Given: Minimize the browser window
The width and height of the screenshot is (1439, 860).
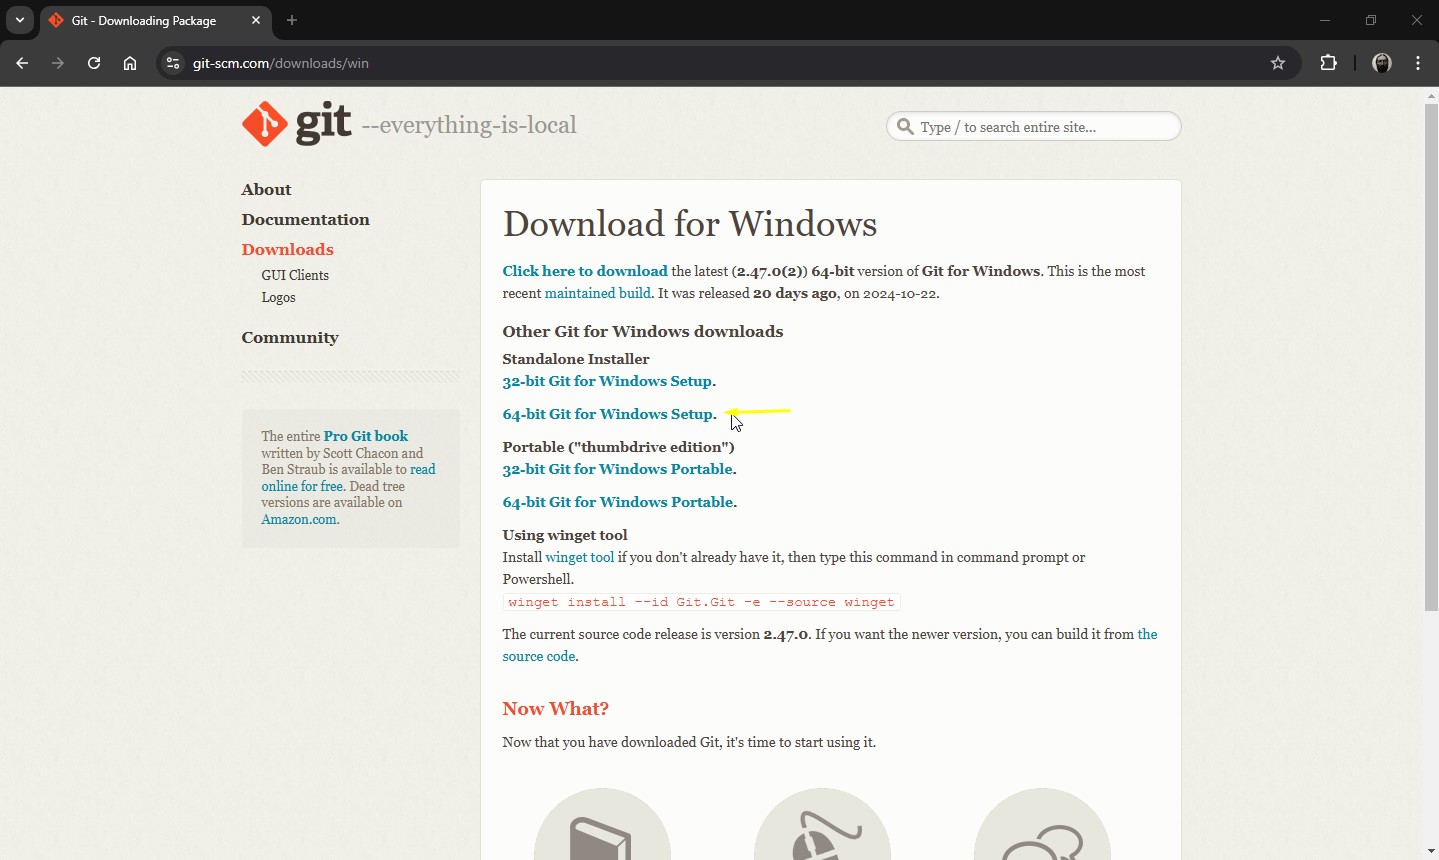Looking at the screenshot, I should (1325, 20).
